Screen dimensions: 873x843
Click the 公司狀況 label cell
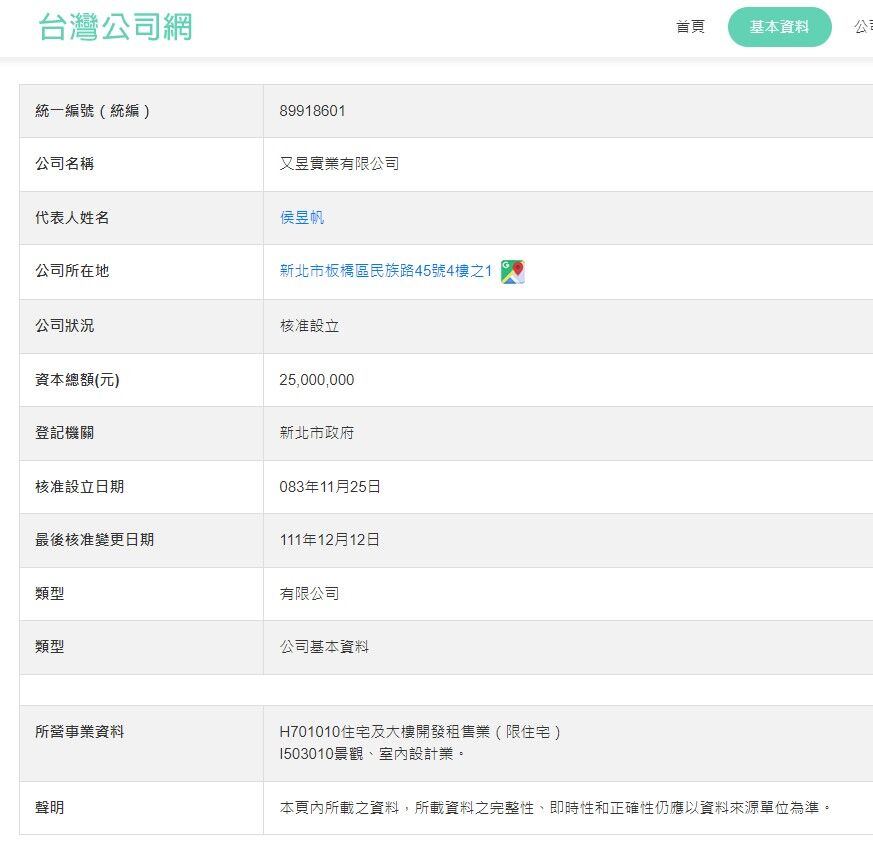pos(141,326)
